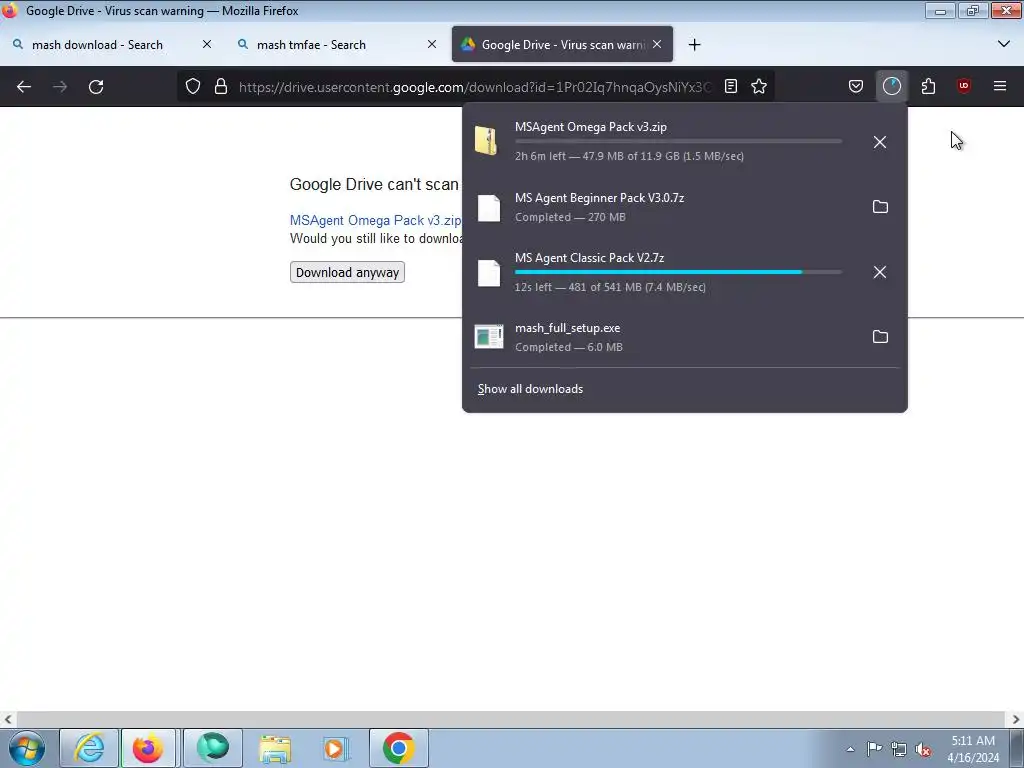Open Action Center flag icon

874,749
